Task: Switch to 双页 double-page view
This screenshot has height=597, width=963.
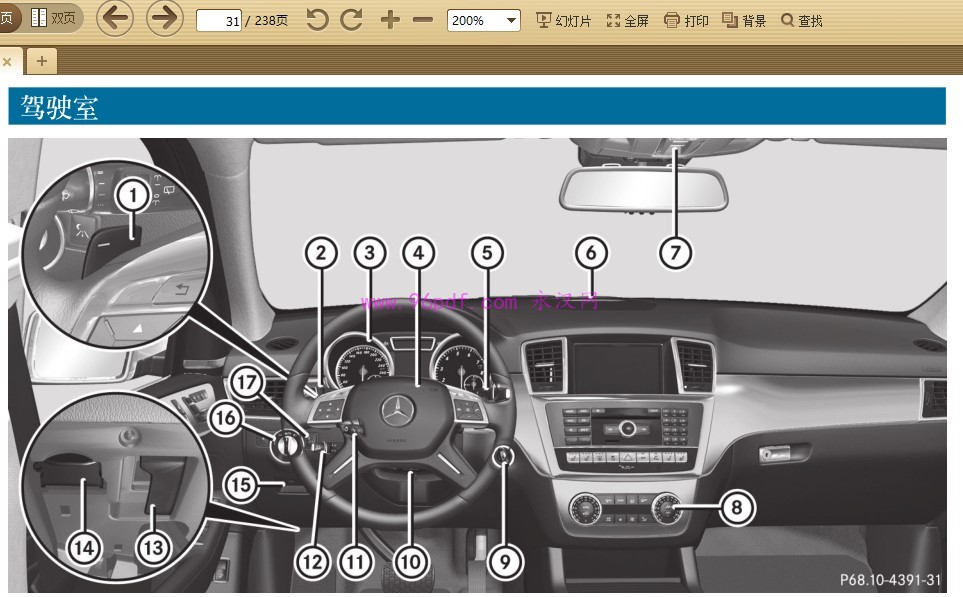Action: 53,18
